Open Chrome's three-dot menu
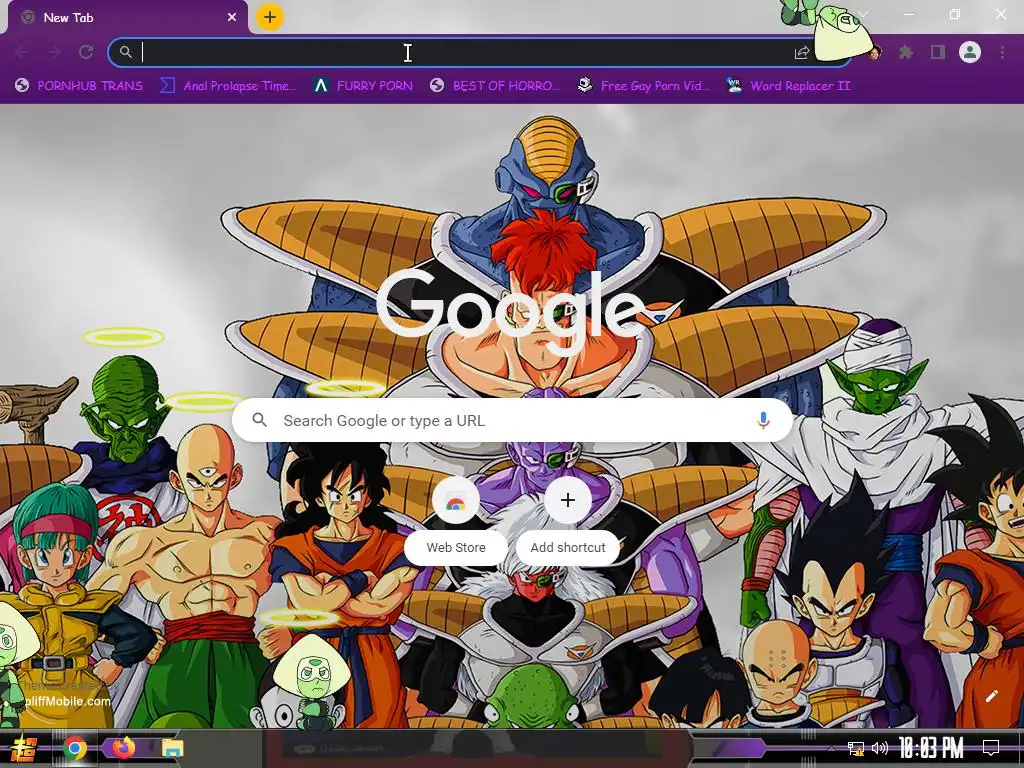This screenshot has width=1024, height=768. point(1002,52)
